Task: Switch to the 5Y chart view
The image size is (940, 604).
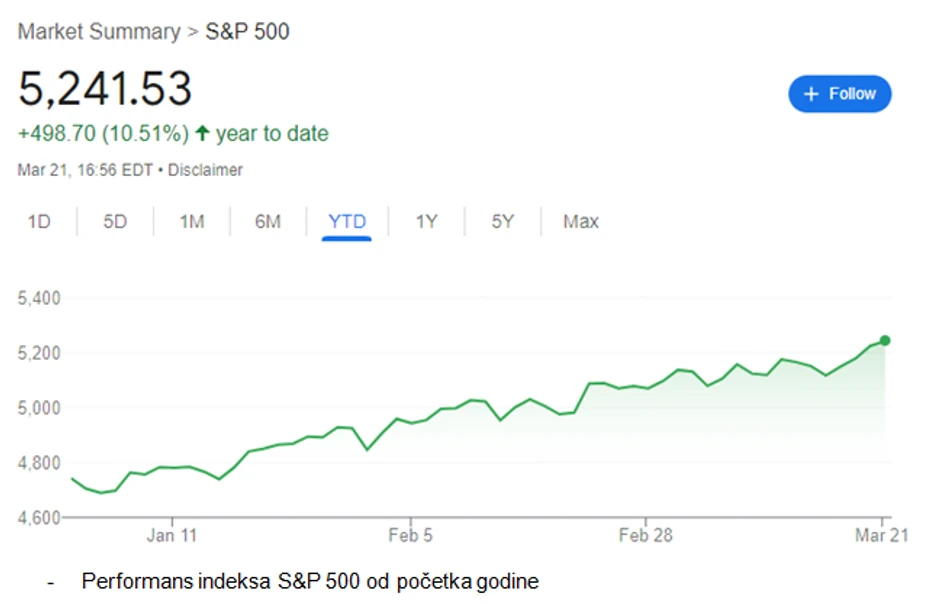Action: tap(502, 222)
